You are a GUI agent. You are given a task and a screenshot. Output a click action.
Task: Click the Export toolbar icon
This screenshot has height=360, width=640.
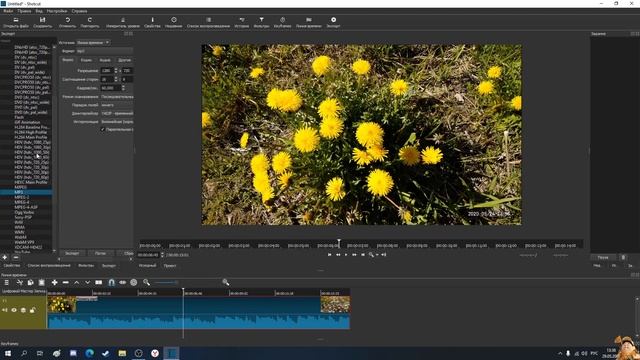(x=333, y=20)
